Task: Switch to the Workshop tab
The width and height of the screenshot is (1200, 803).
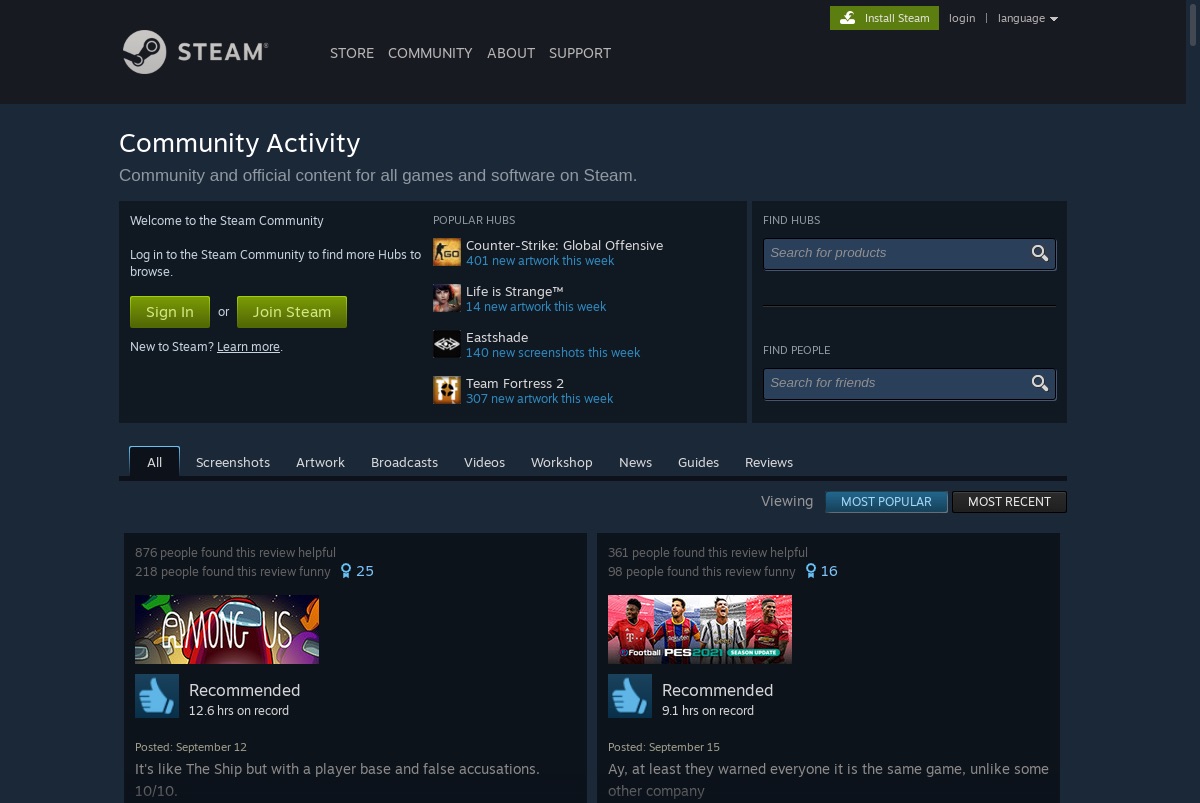Action: pyautogui.click(x=562, y=462)
